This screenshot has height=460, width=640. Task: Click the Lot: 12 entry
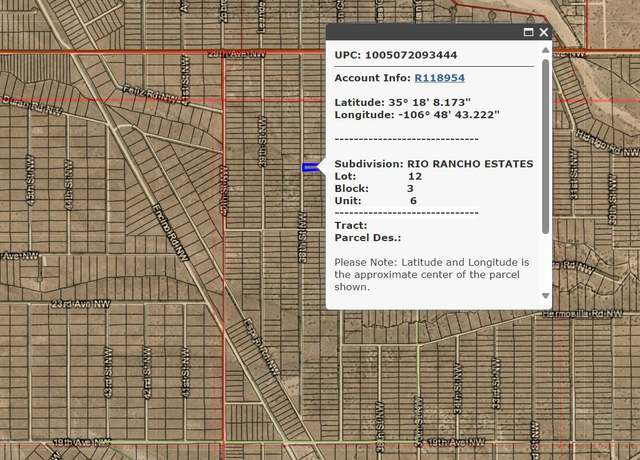pos(378,176)
